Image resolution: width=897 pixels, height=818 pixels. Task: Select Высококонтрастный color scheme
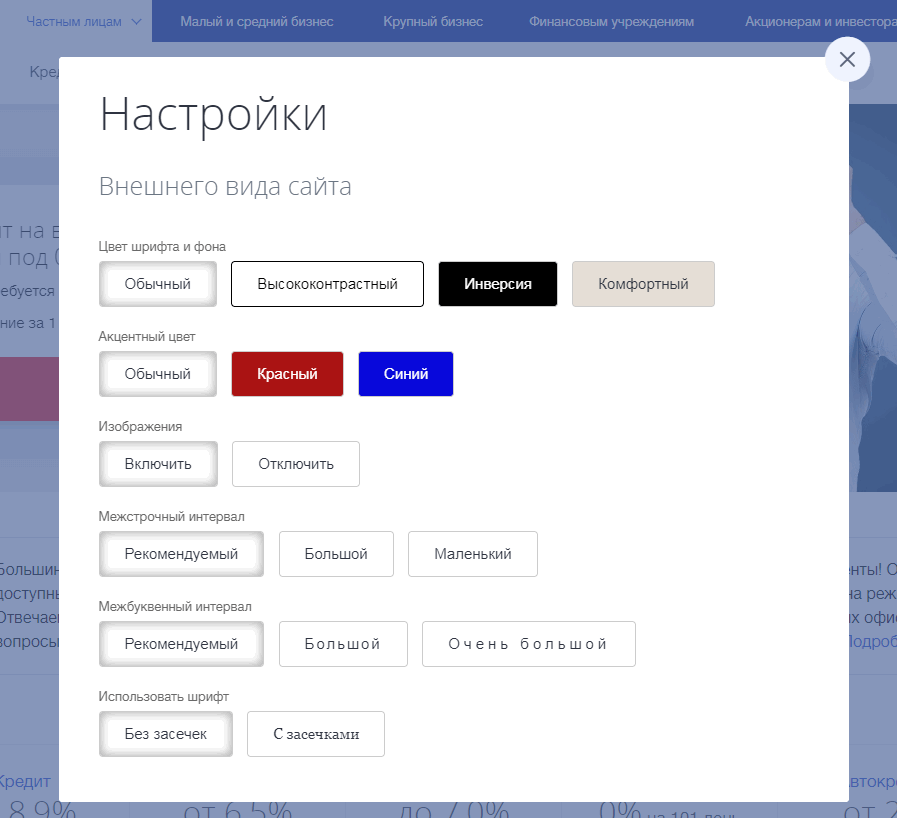click(x=327, y=284)
